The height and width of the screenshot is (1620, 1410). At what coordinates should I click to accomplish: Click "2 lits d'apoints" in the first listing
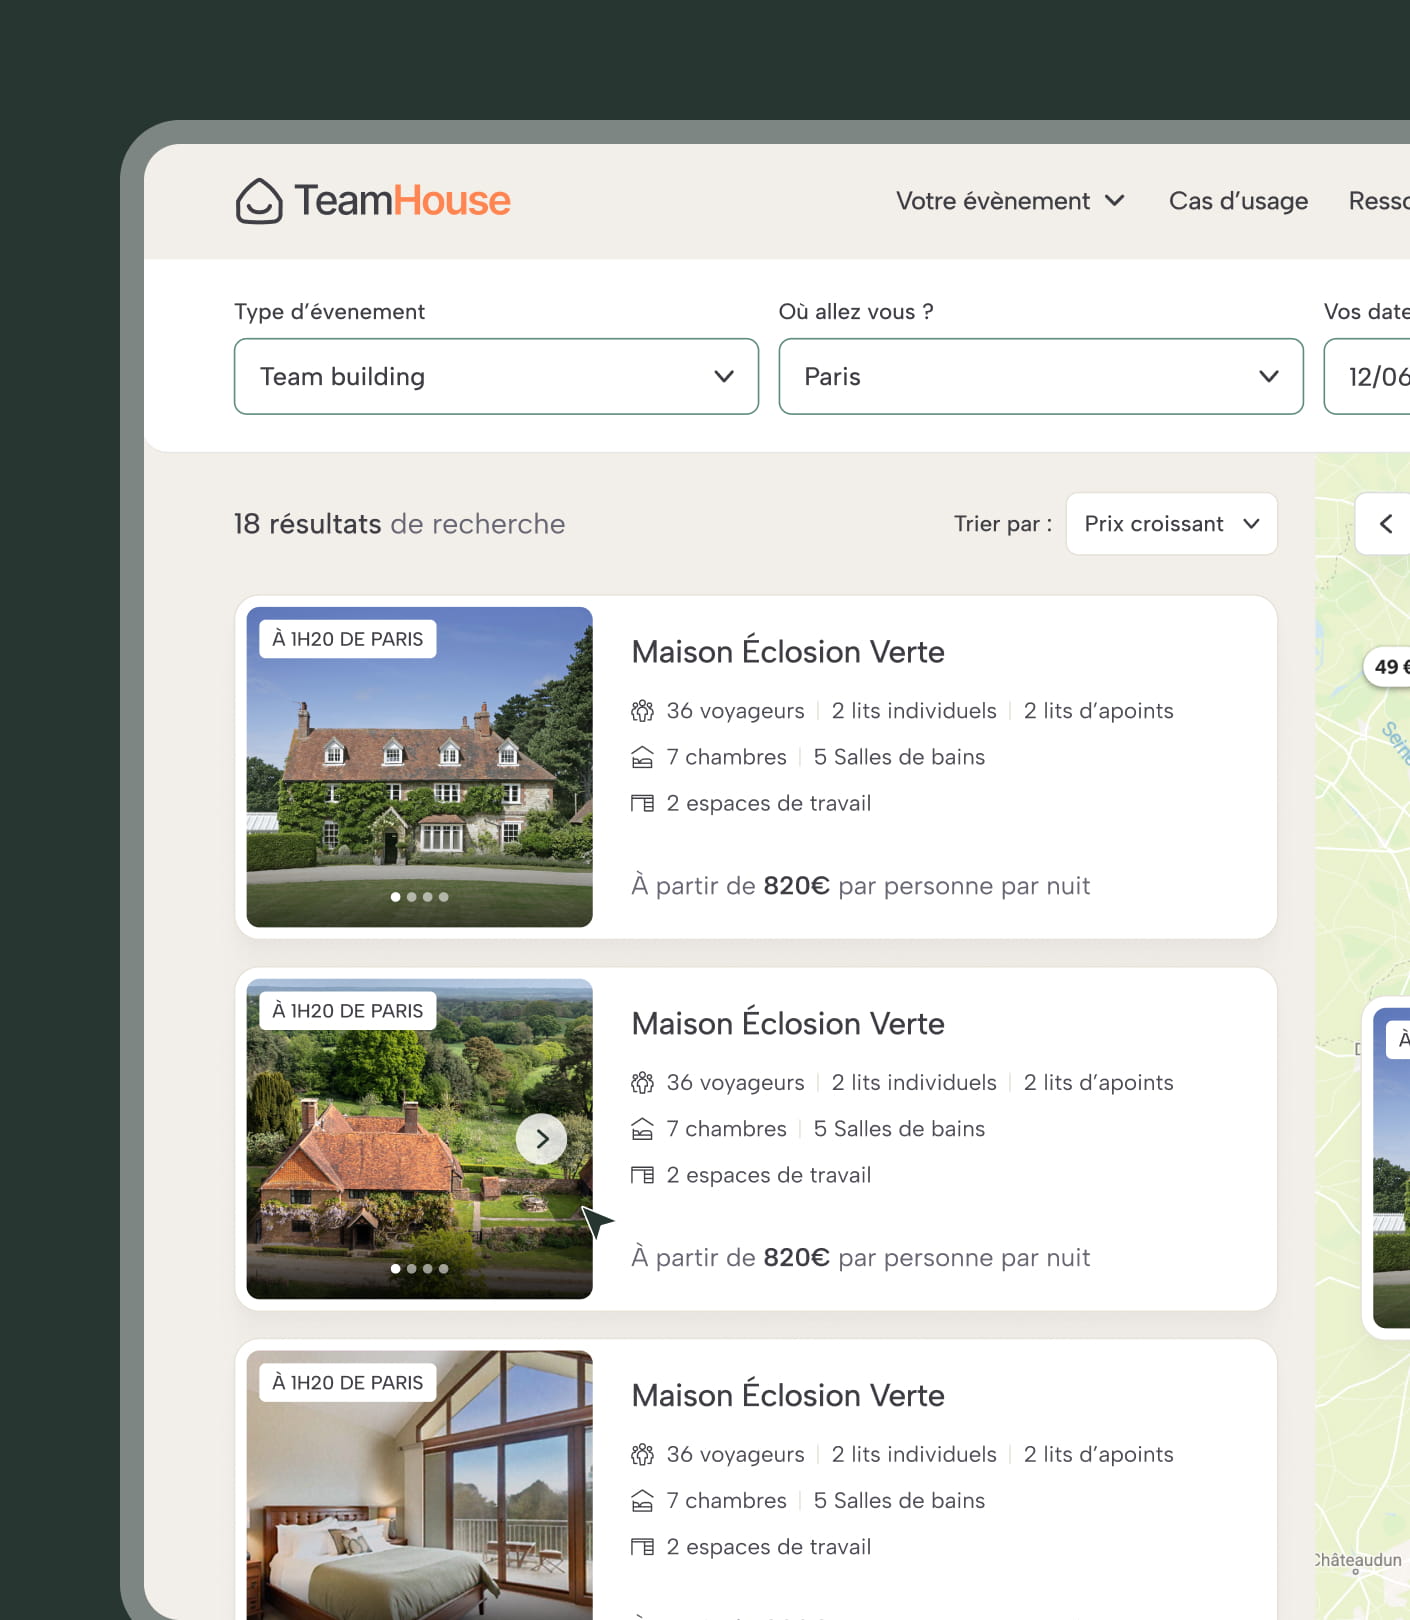(1098, 711)
